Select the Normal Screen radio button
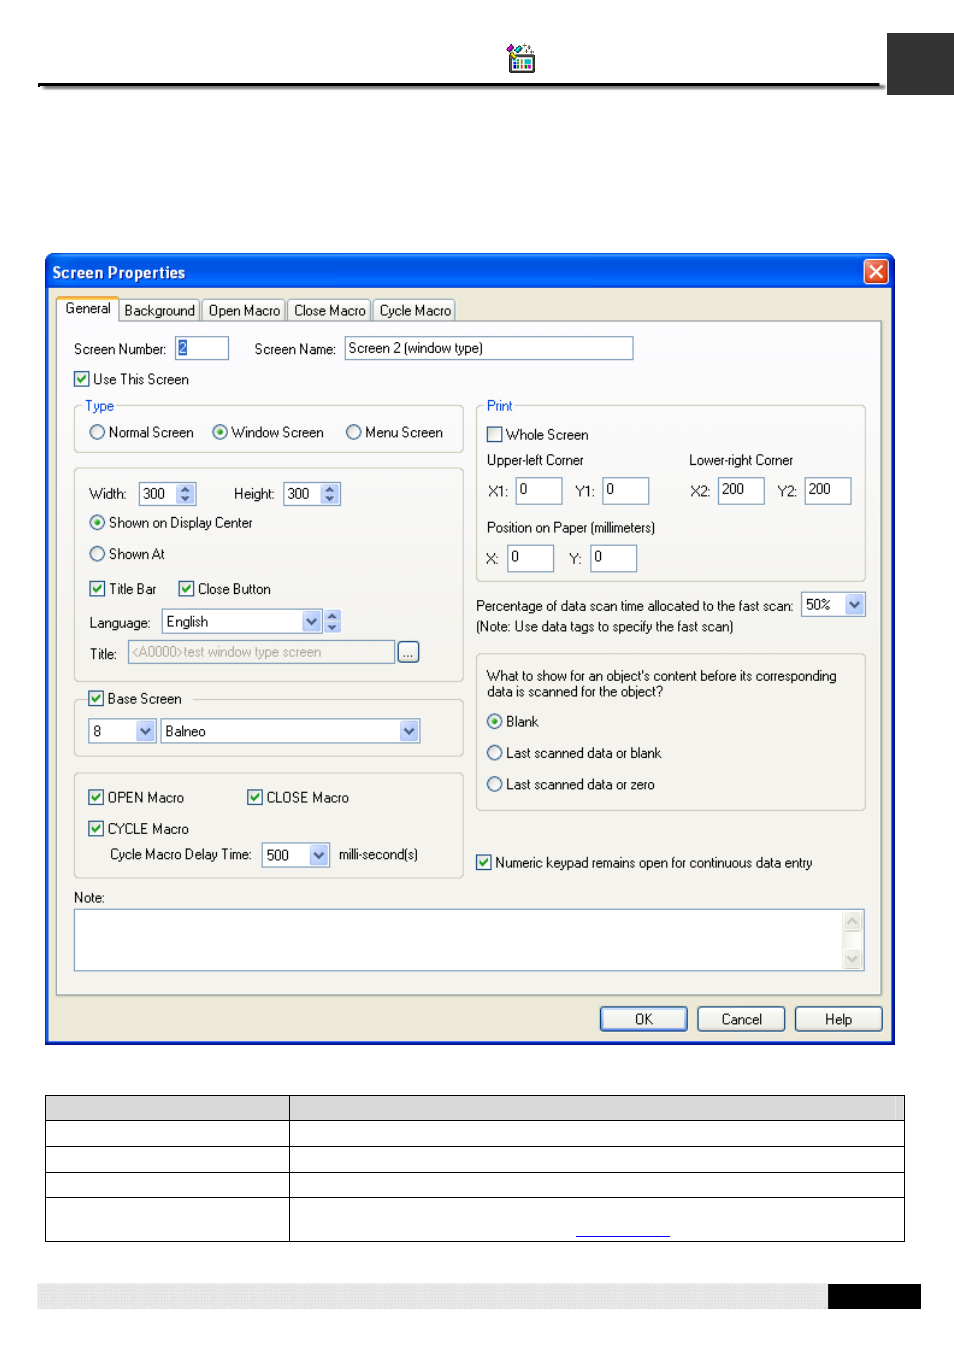The width and height of the screenshot is (954, 1350). (x=97, y=432)
